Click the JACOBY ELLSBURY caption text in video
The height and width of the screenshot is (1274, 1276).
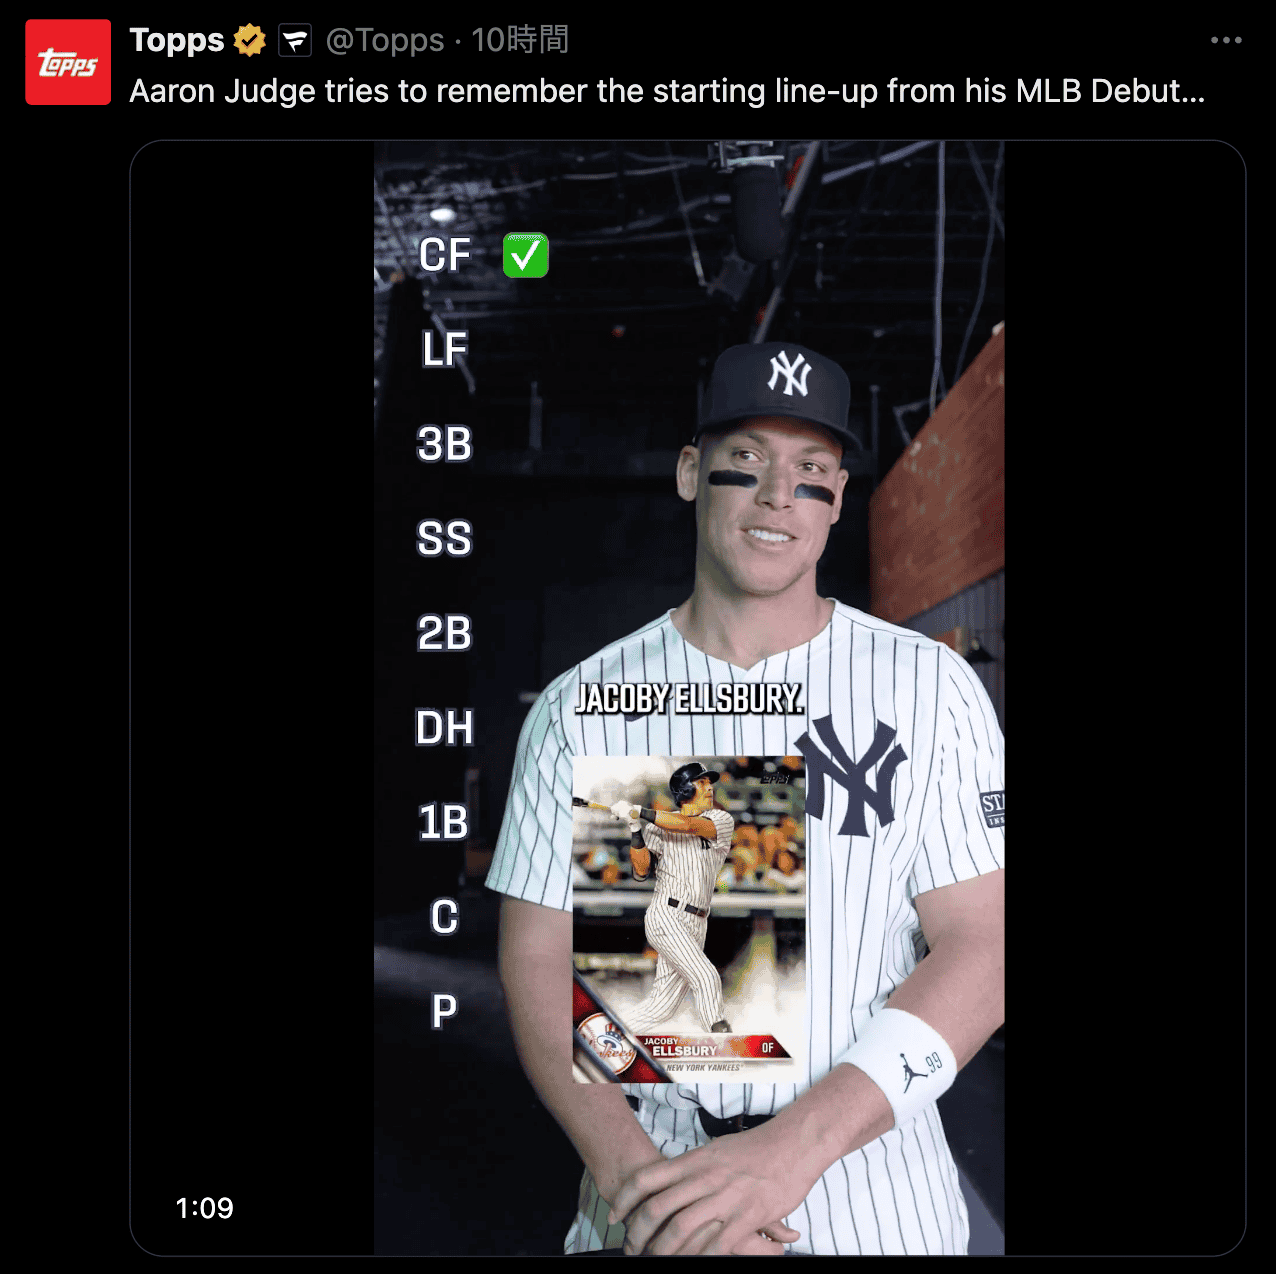[690, 698]
